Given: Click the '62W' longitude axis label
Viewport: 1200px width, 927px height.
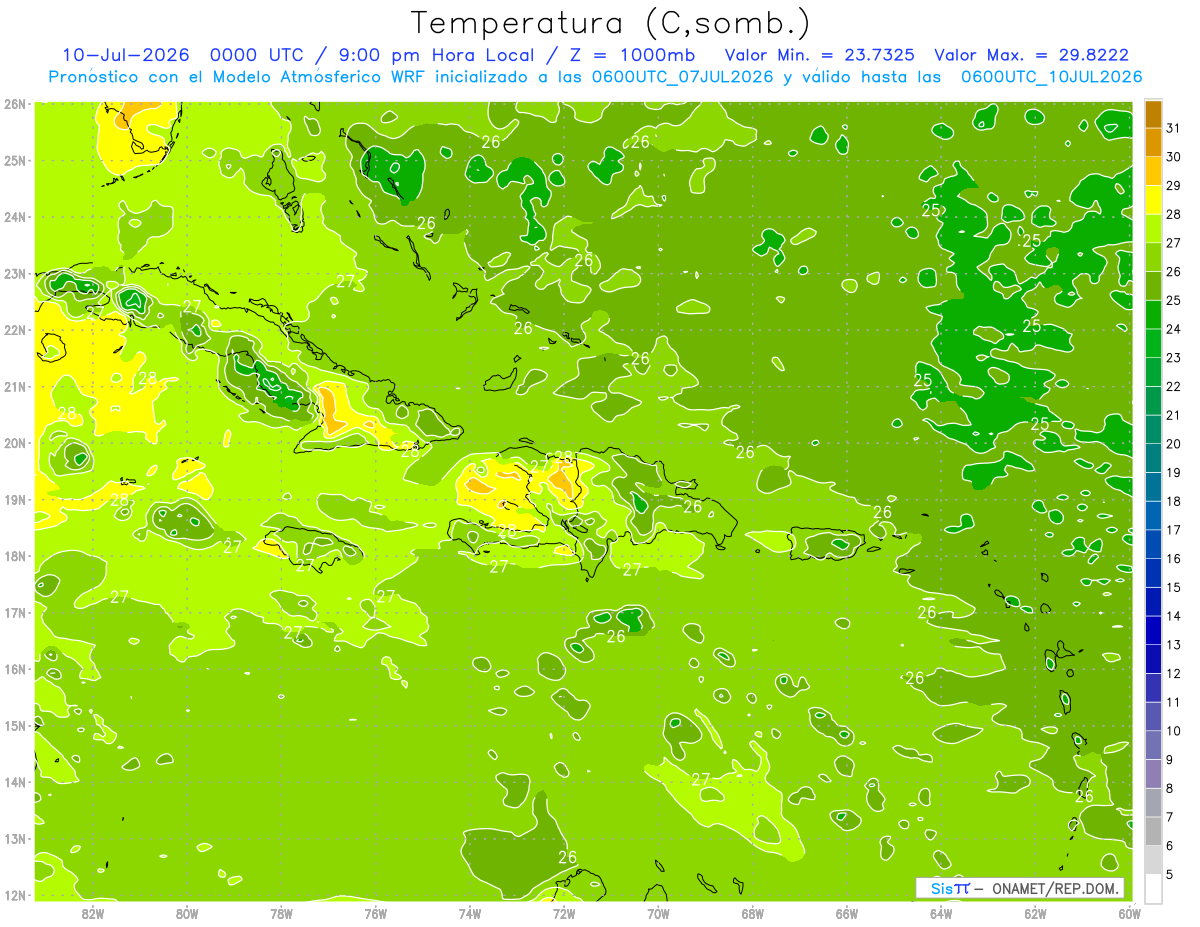Looking at the screenshot, I should tap(1035, 913).
